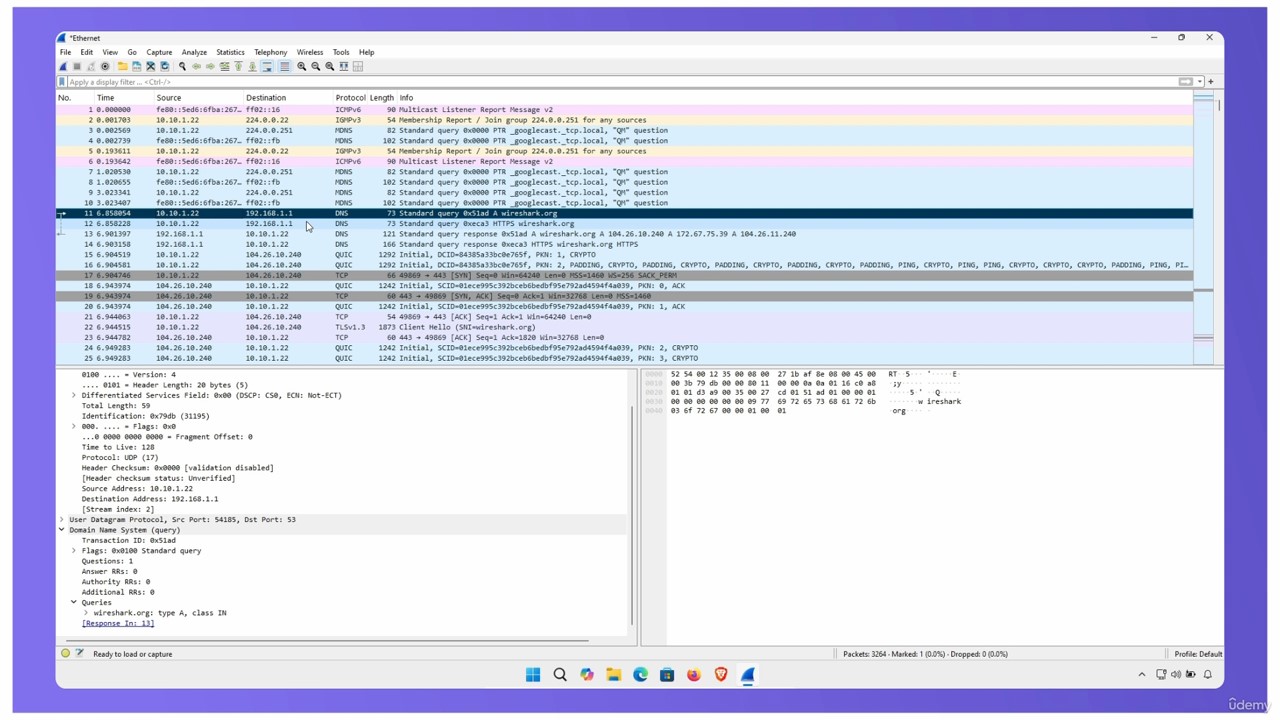Go to specified packet
Image resolution: width=1280 pixels, height=720 pixels.
point(224,67)
